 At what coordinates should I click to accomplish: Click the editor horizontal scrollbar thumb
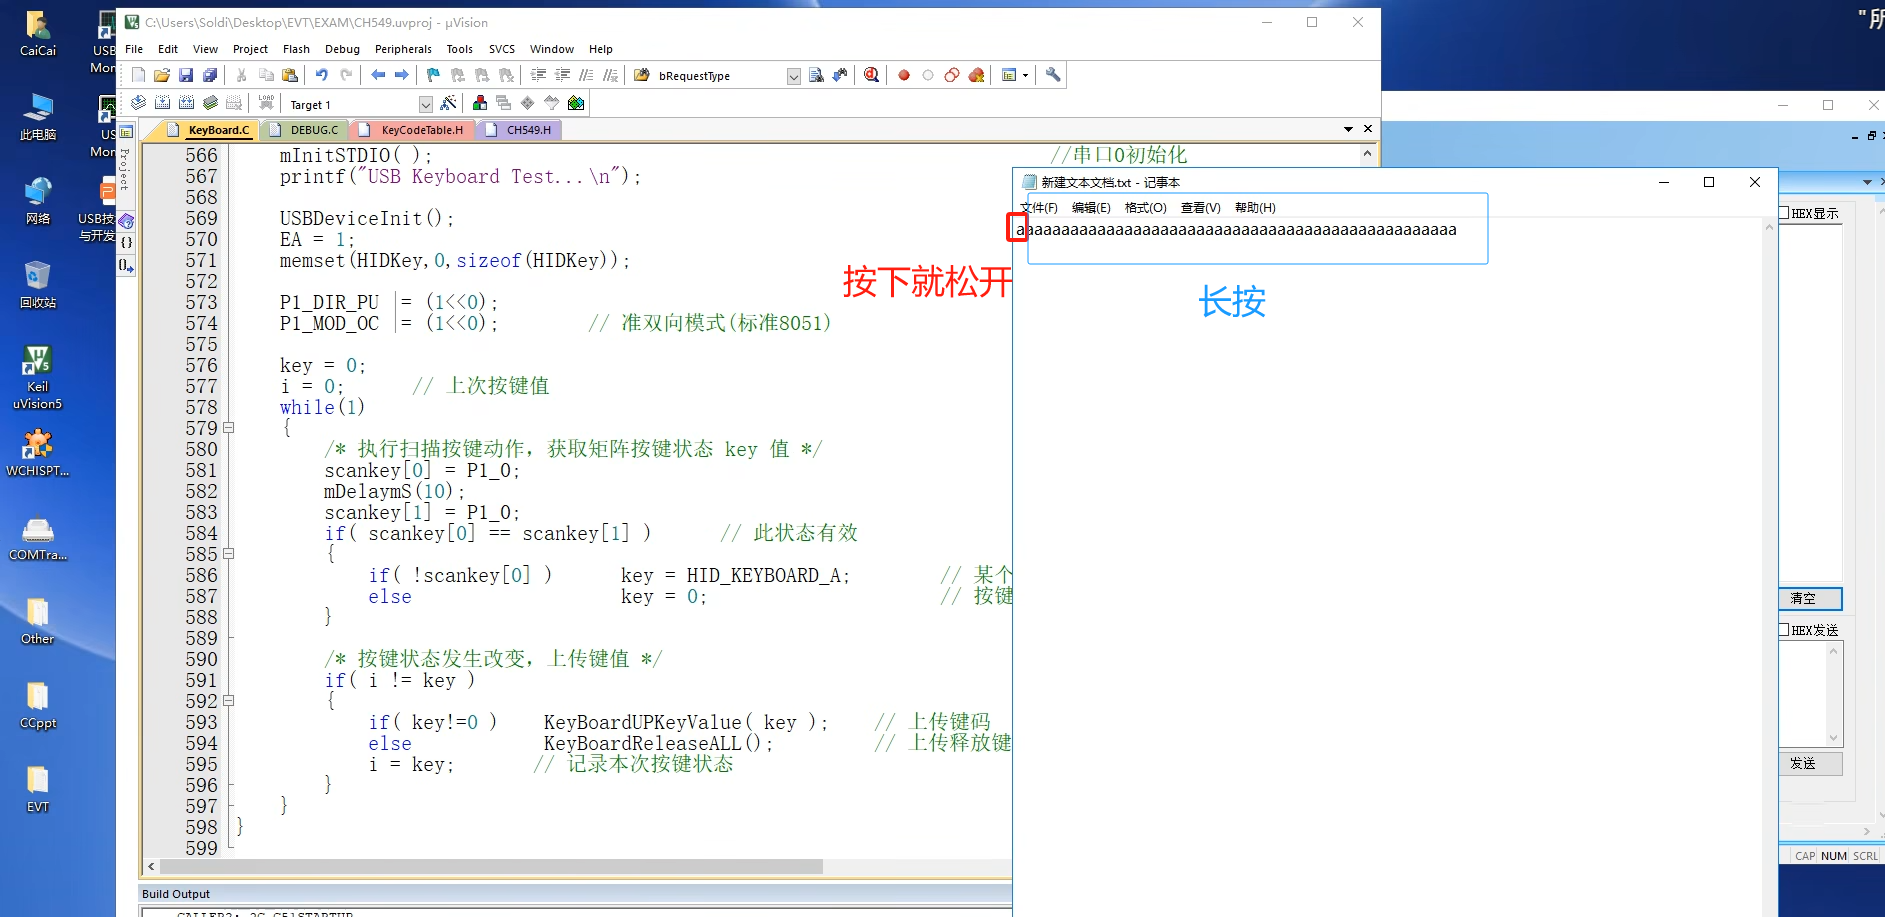tap(491, 866)
